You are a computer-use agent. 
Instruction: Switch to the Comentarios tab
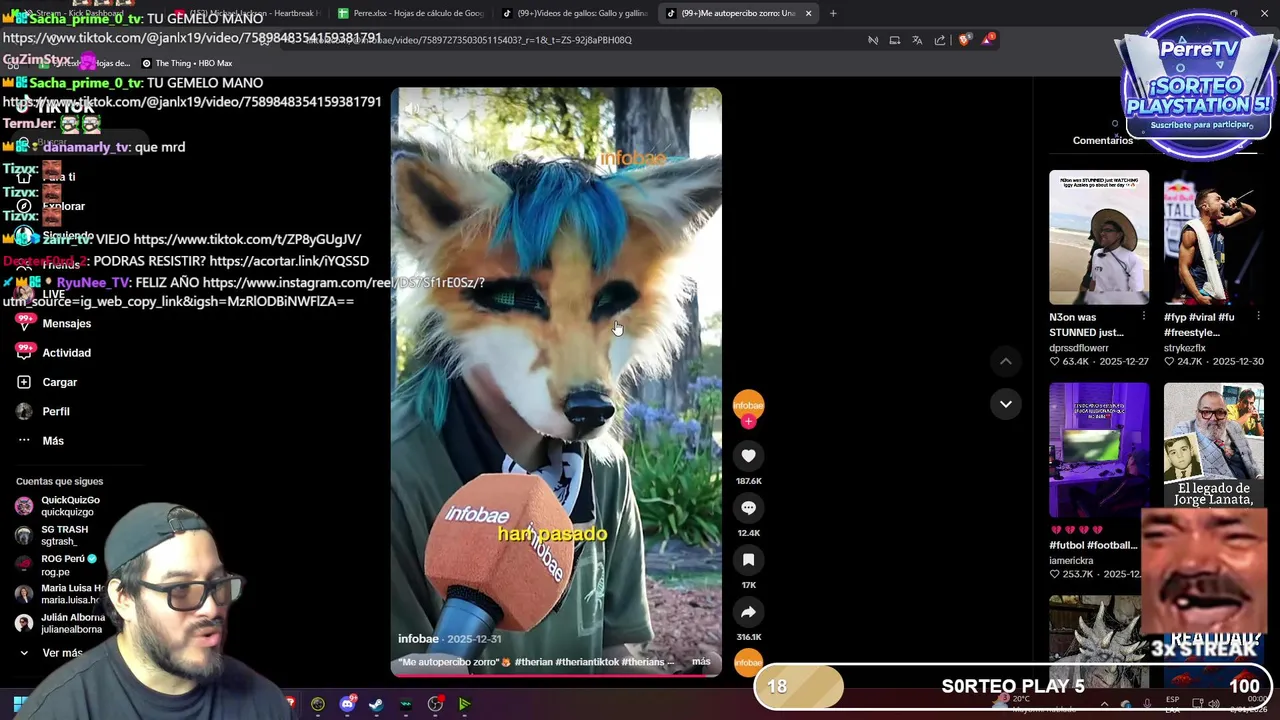click(1102, 141)
